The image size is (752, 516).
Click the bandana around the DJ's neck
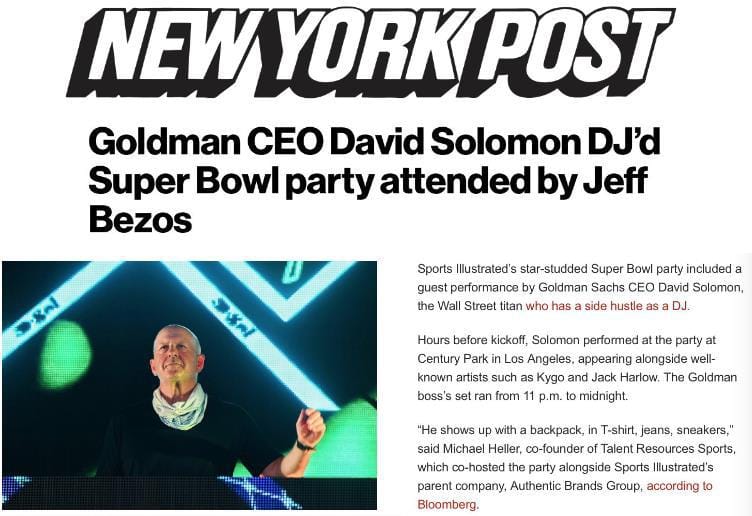click(x=180, y=405)
